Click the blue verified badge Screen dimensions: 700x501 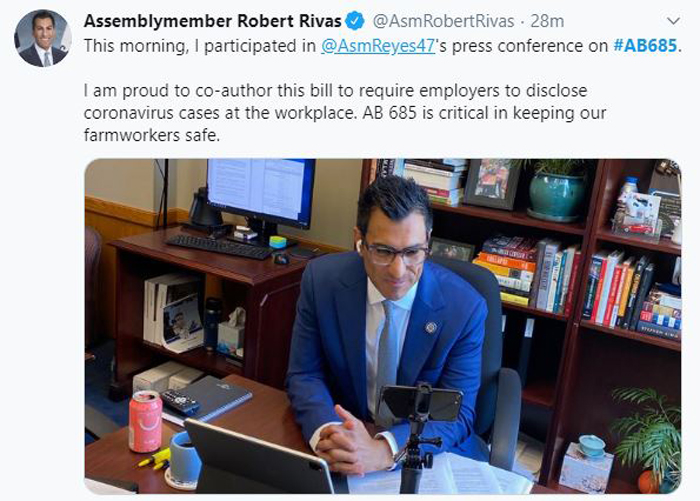pos(355,21)
